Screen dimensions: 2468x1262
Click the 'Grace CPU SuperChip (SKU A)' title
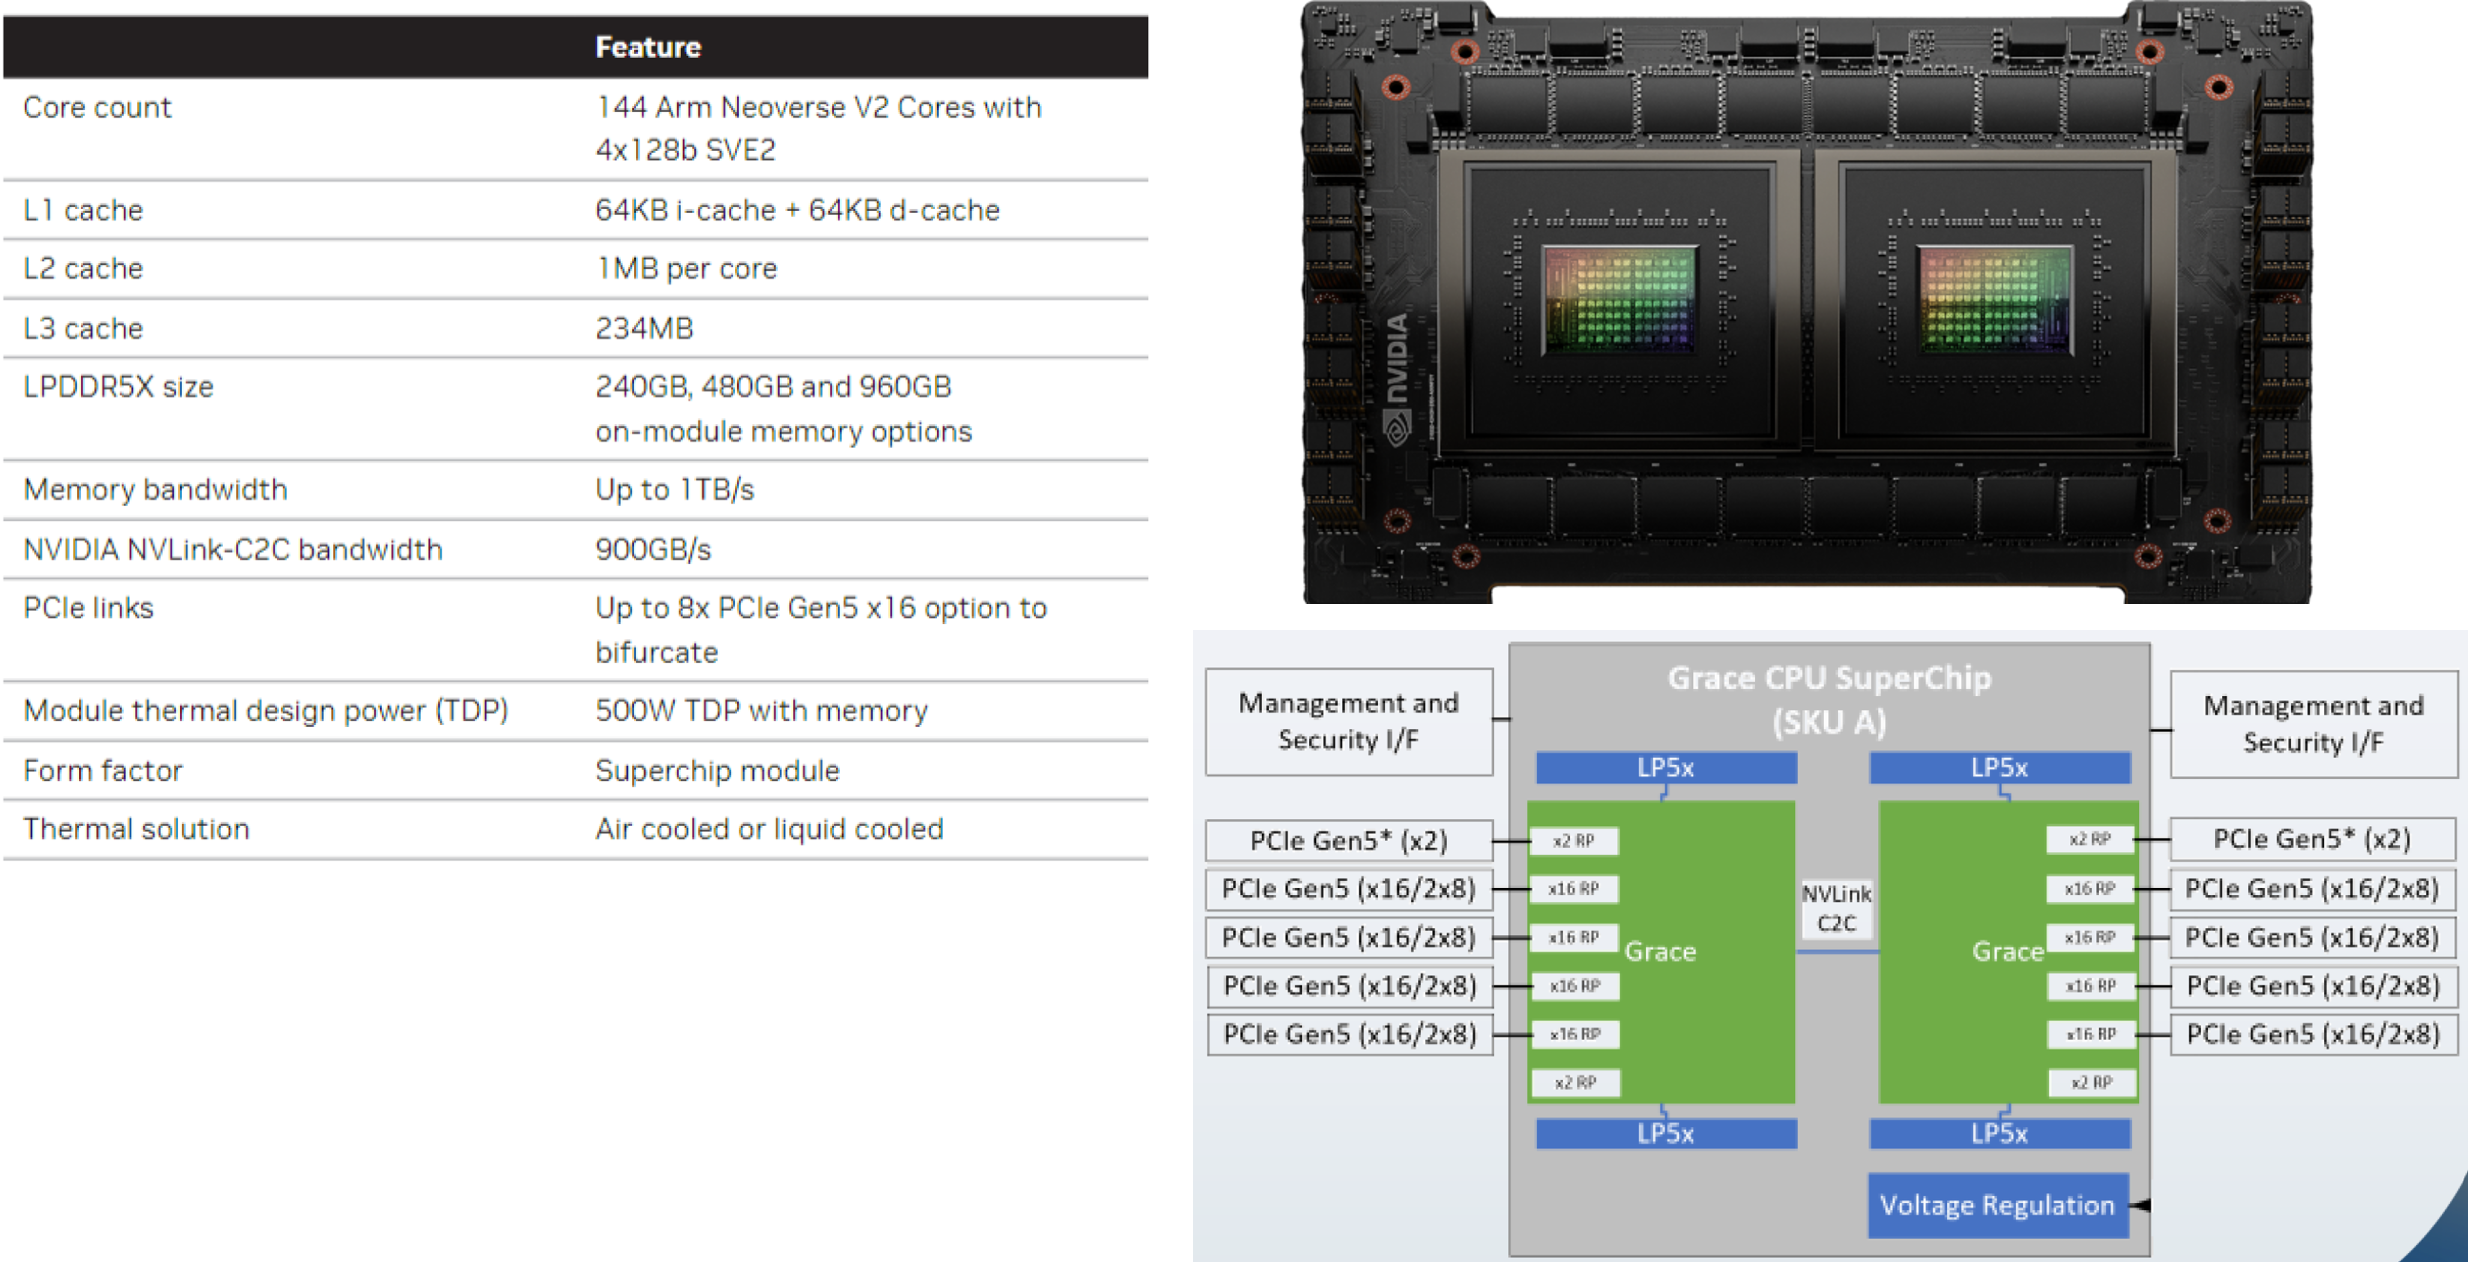click(1830, 699)
